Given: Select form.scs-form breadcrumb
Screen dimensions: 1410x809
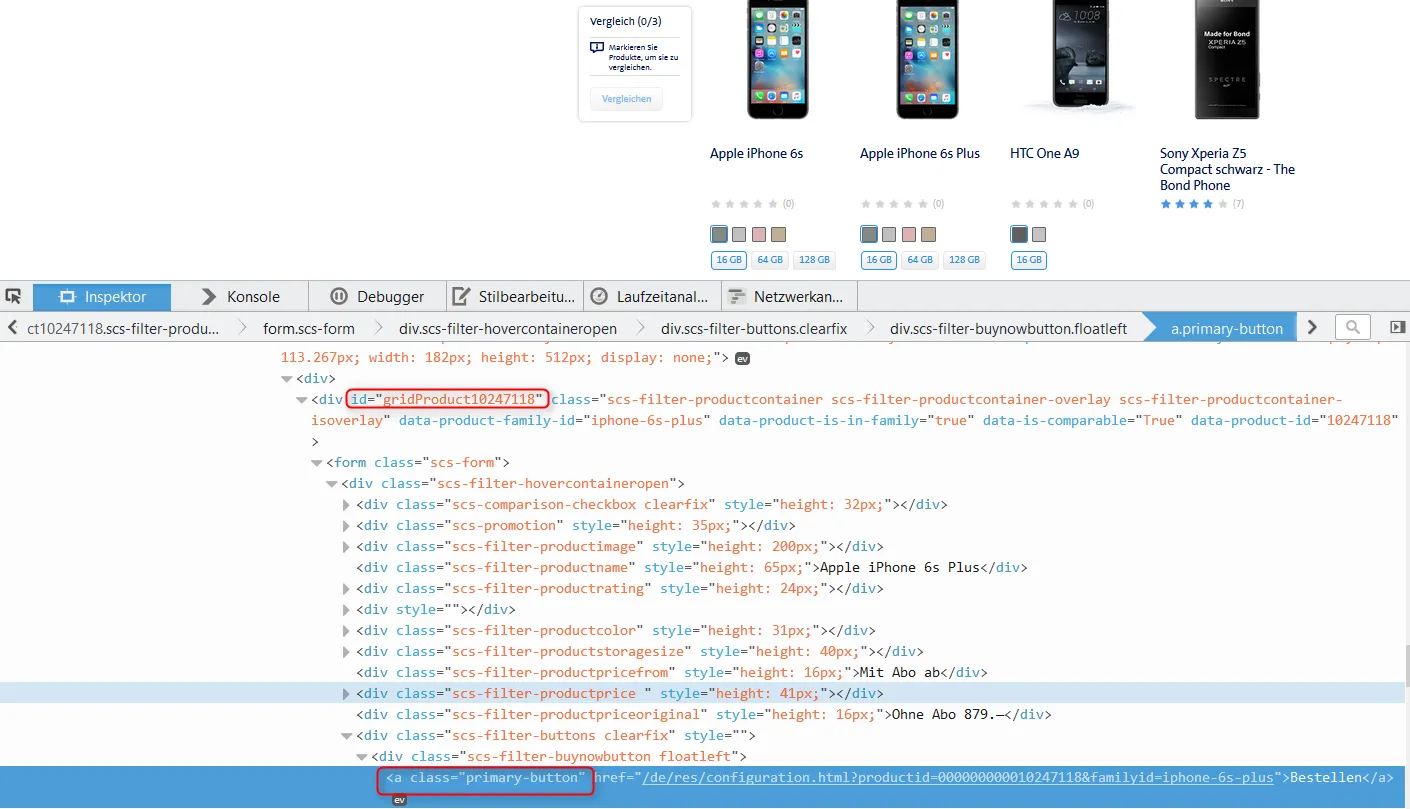Looking at the screenshot, I should pyautogui.click(x=309, y=328).
